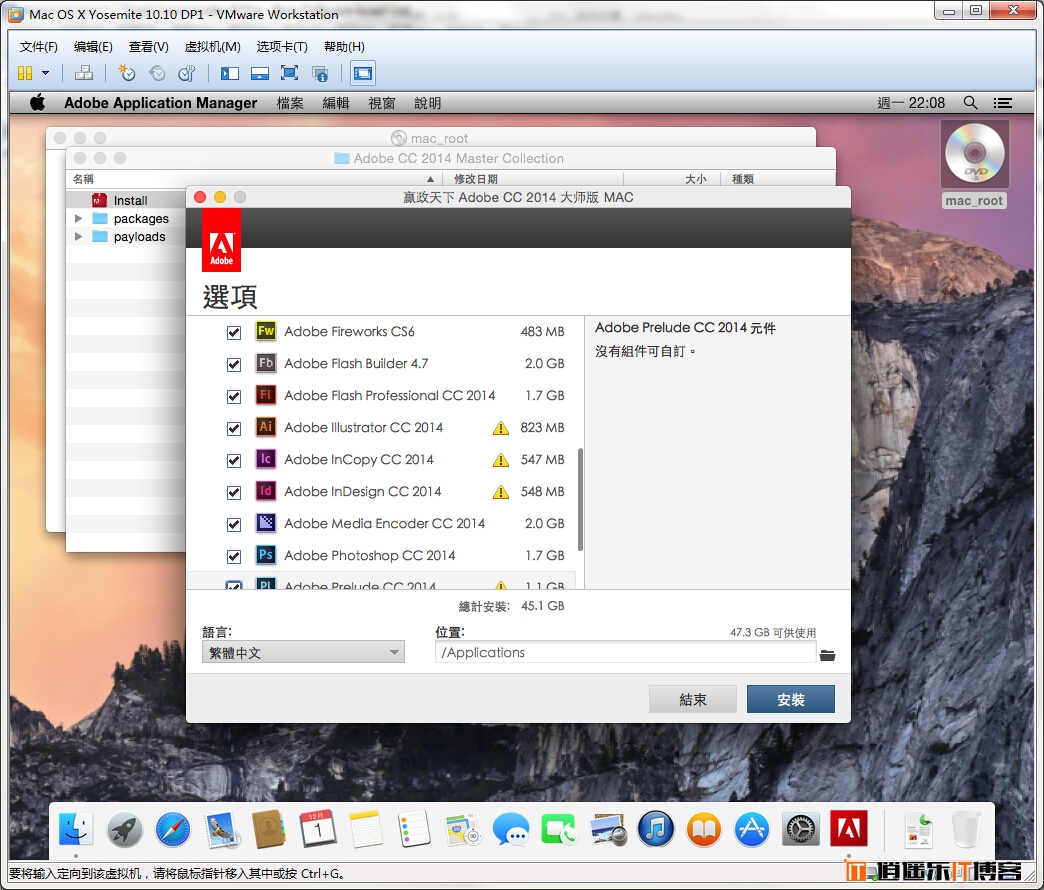
Task: Click the /Applications location field
Action: coord(625,652)
